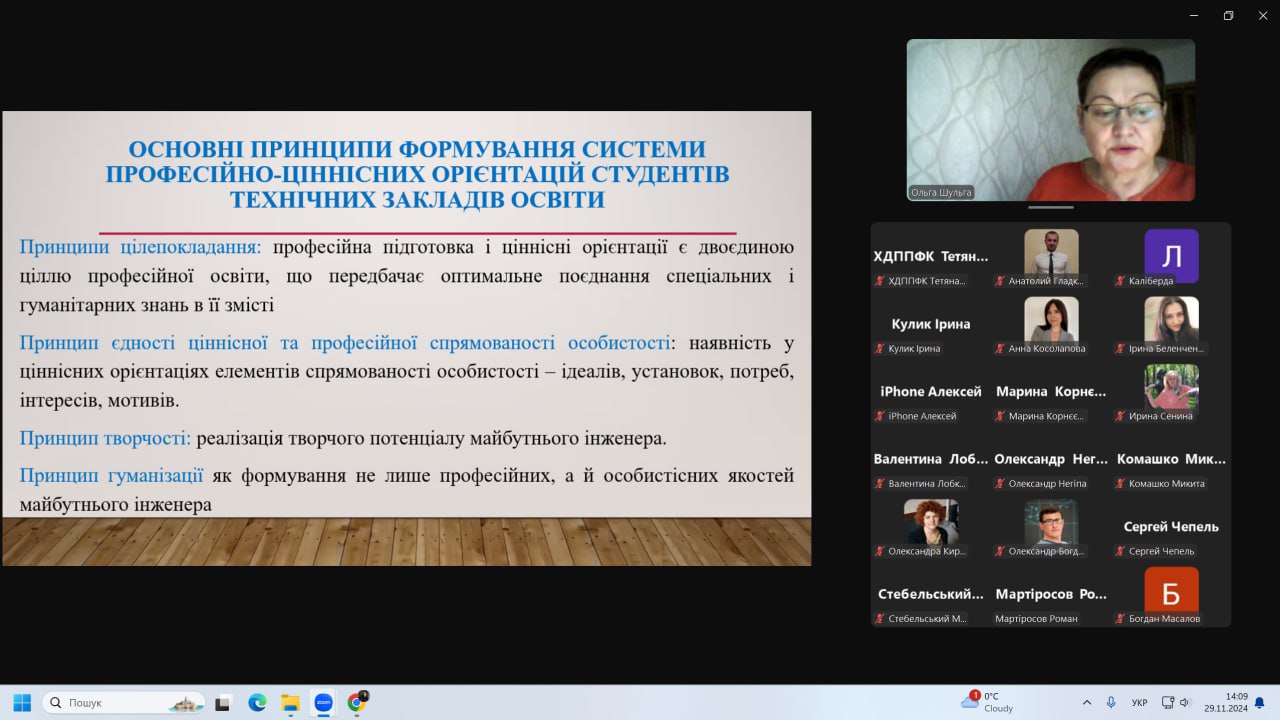Click the microphone icon in system tray
Screen dimensions: 1280x720
point(1111,702)
